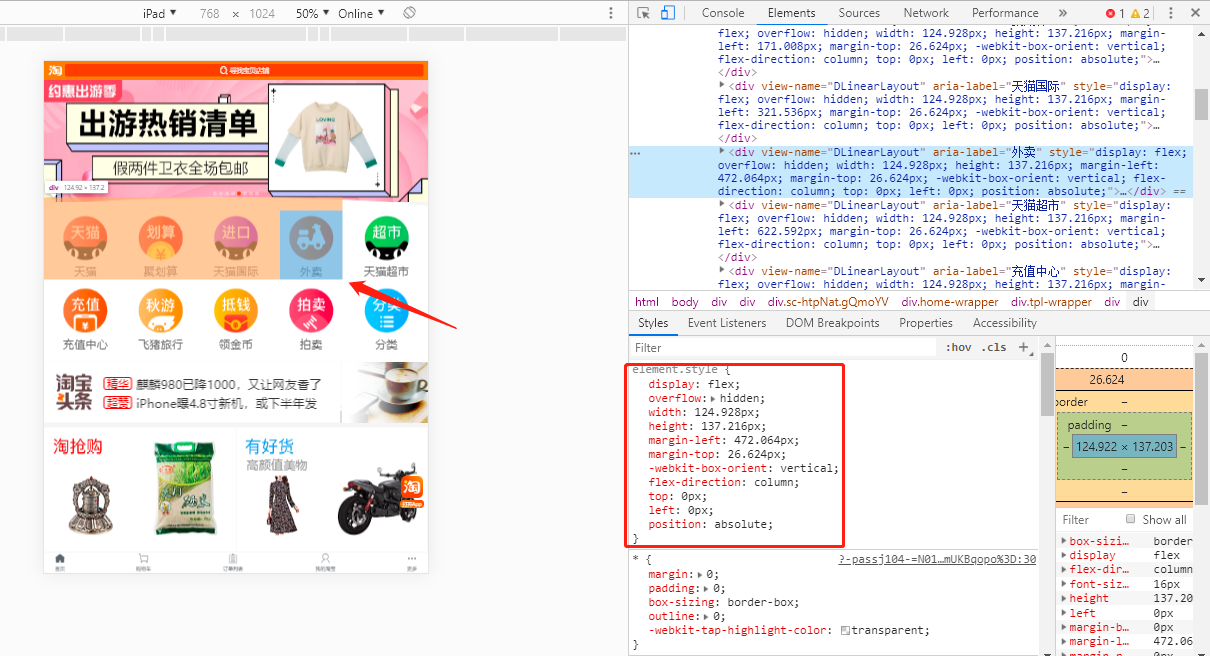Switch to the Sources tab

pyautogui.click(x=859, y=13)
